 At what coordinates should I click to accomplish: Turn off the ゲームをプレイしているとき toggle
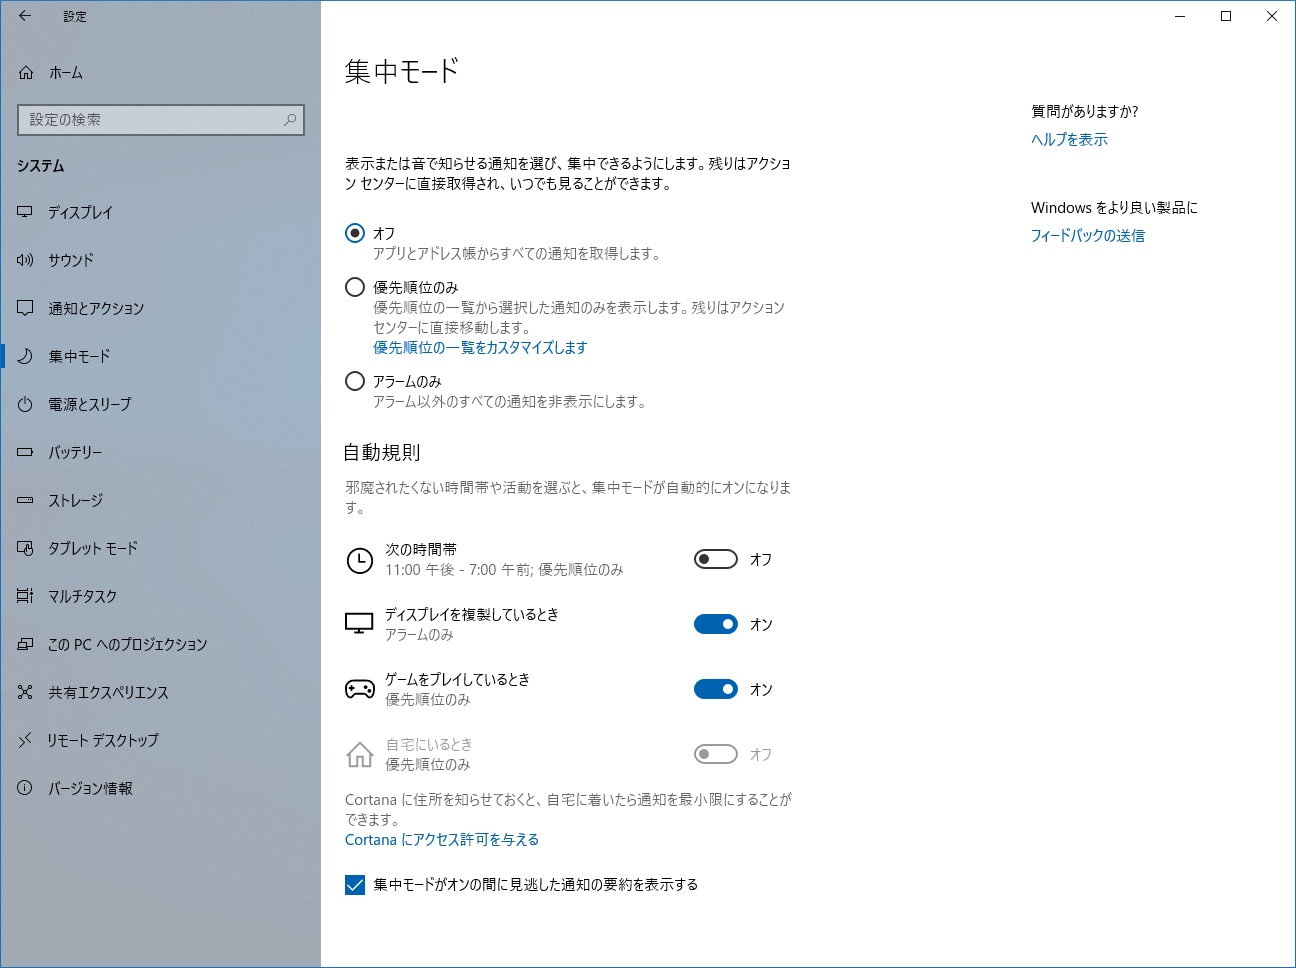pyautogui.click(x=716, y=689)
